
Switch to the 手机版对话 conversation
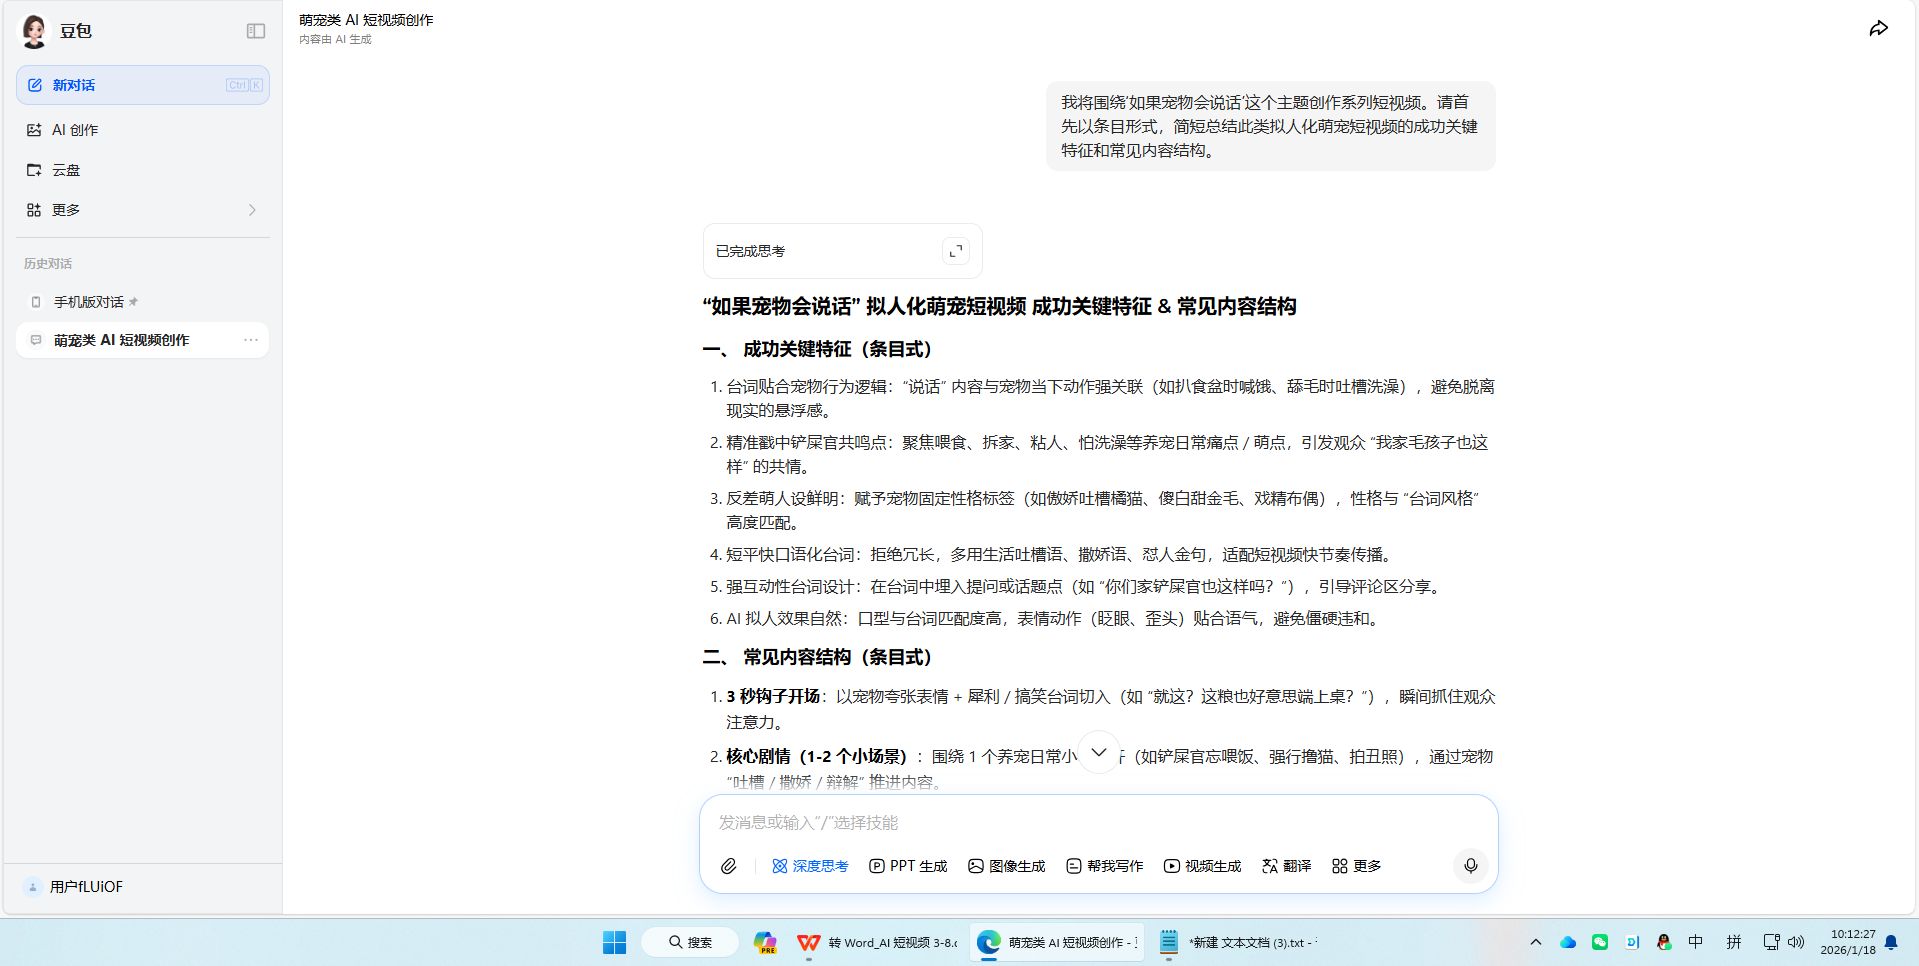(x=93, y=301)
